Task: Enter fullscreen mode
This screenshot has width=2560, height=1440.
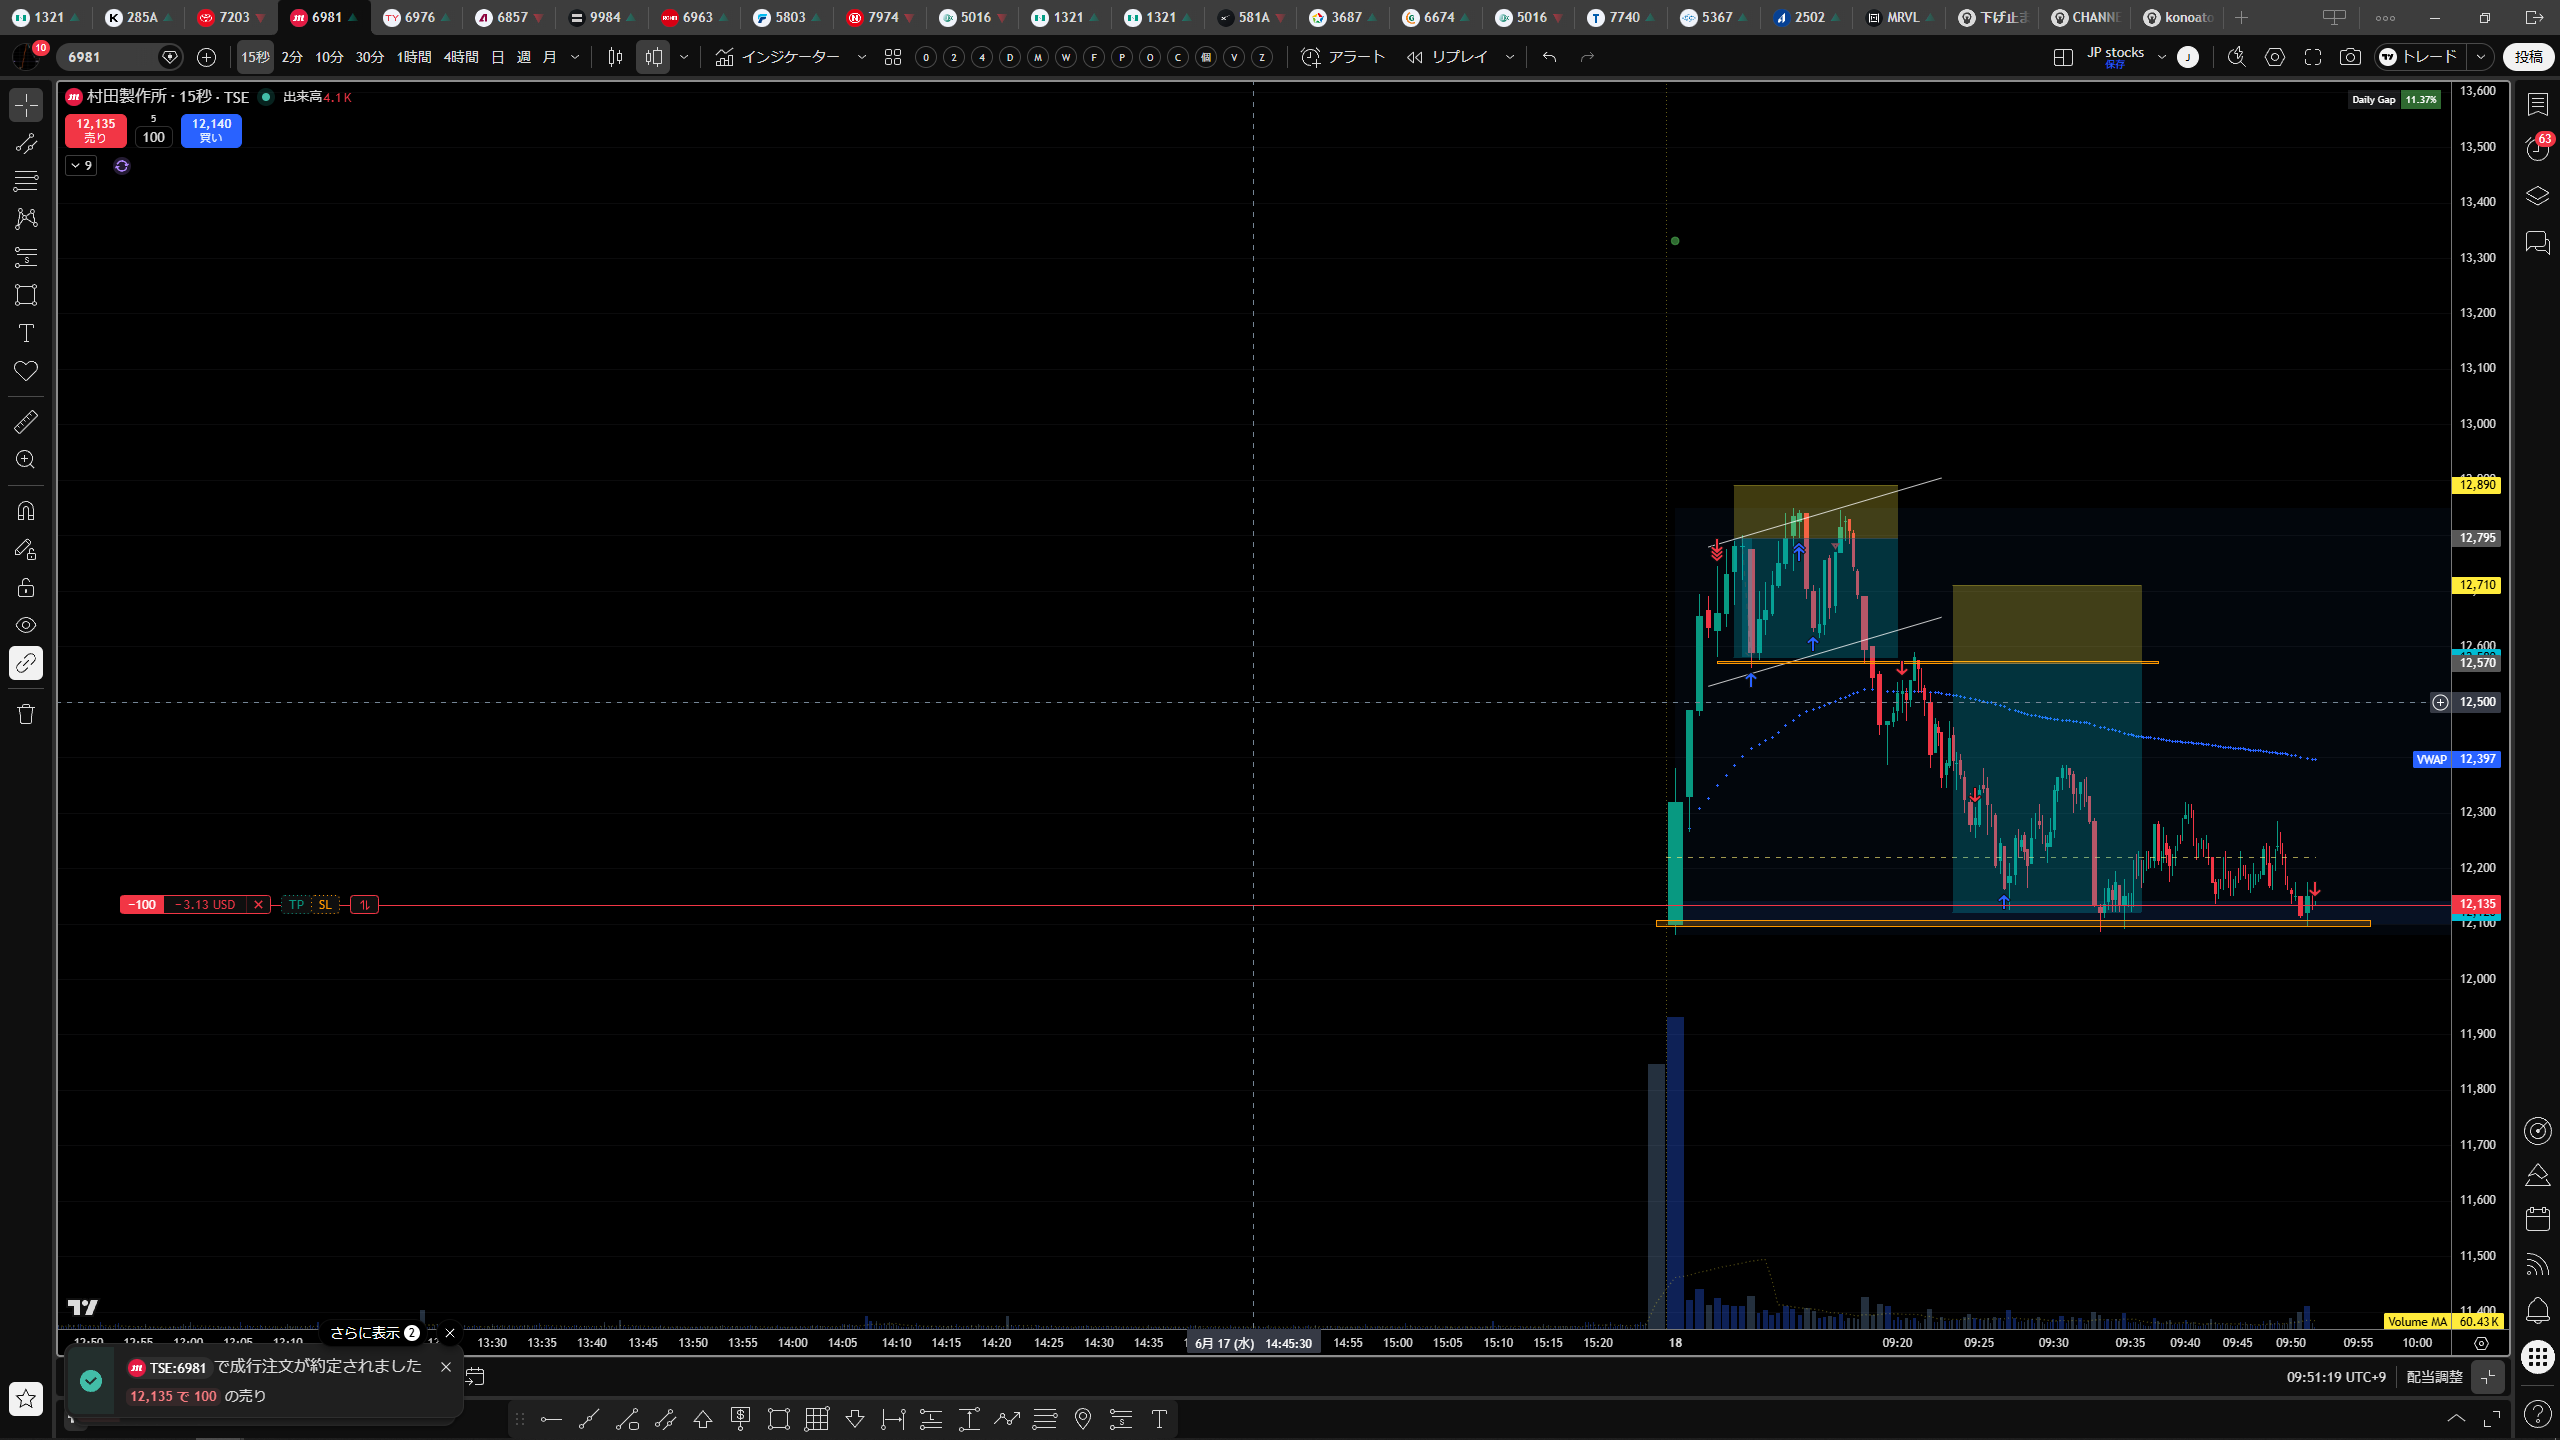Action: point(2313,57)
